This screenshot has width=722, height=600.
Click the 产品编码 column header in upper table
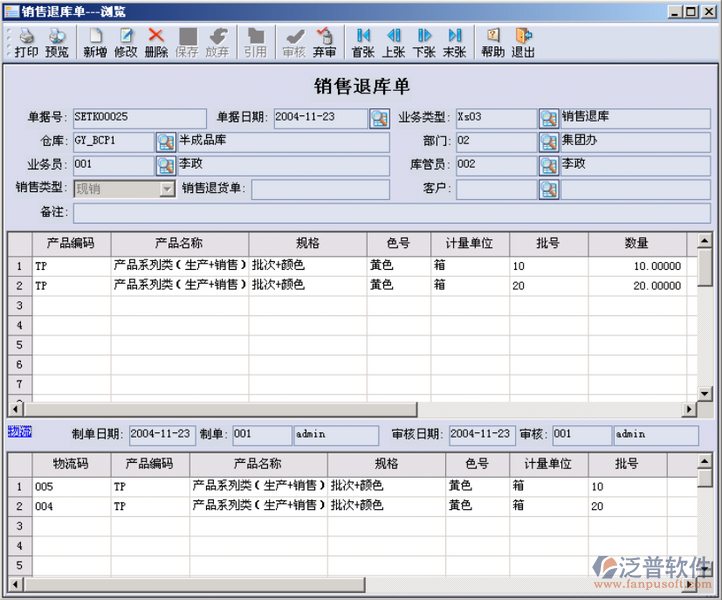click(x=70, y=243)
